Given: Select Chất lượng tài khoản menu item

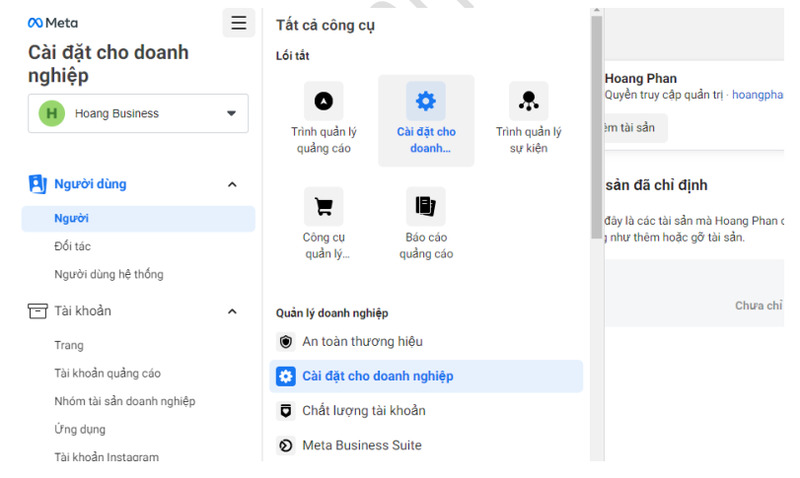Looking at the screenshot, I should tap(426, 411).
